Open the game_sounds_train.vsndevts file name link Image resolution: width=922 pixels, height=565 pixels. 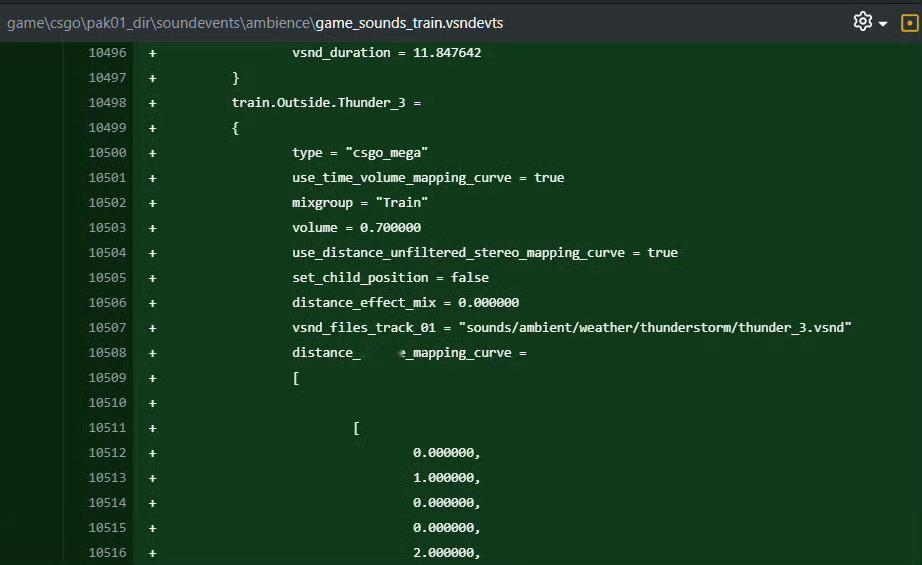click(x=409, y=23)
